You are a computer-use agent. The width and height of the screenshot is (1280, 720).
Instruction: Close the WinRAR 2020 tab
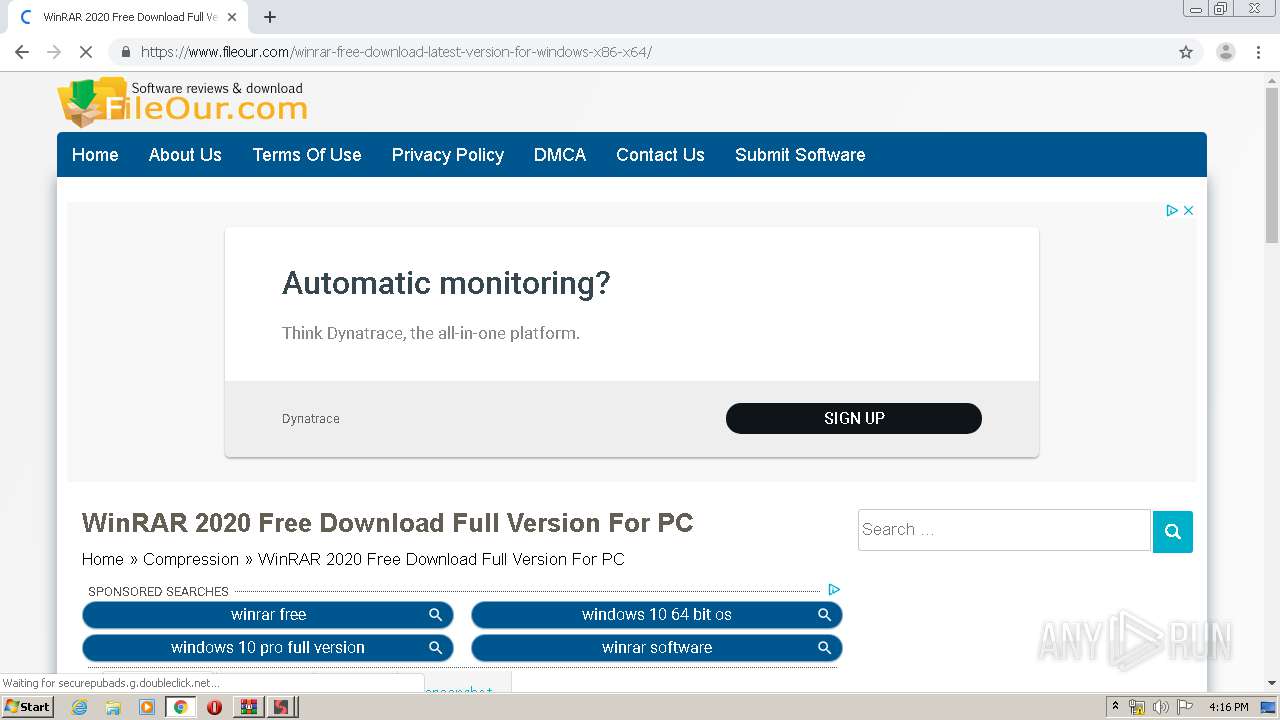[233, 17]
